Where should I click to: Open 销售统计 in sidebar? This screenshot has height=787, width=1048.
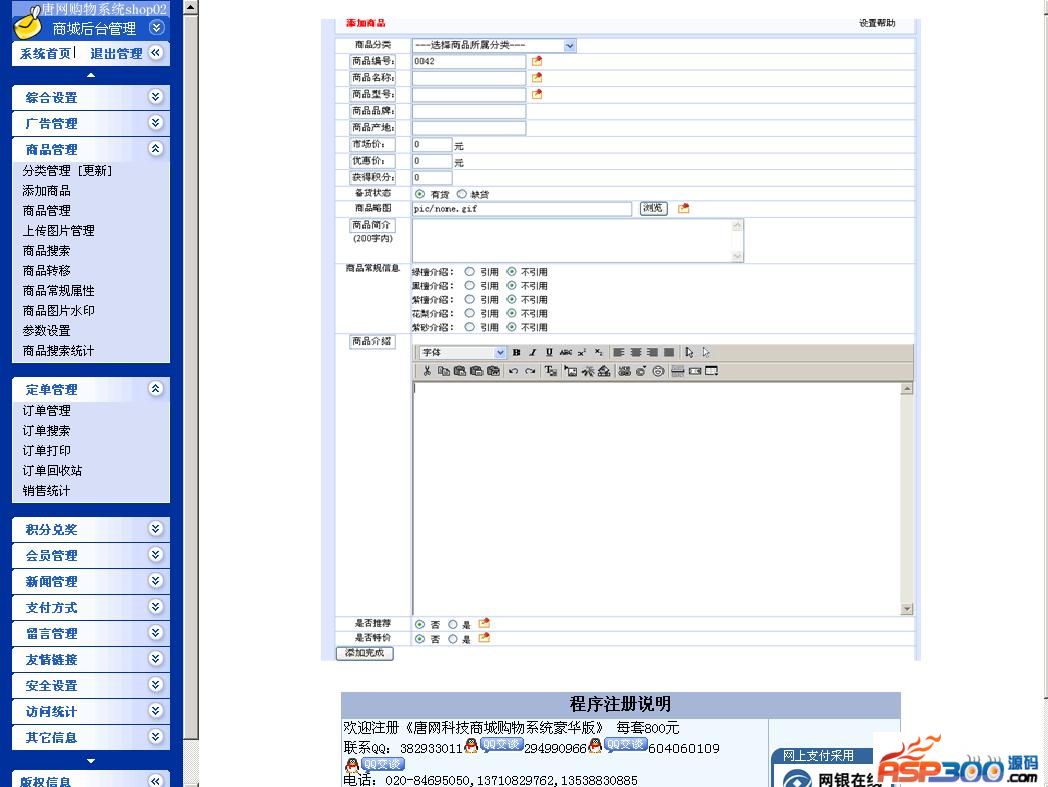(x=46, y=491)
